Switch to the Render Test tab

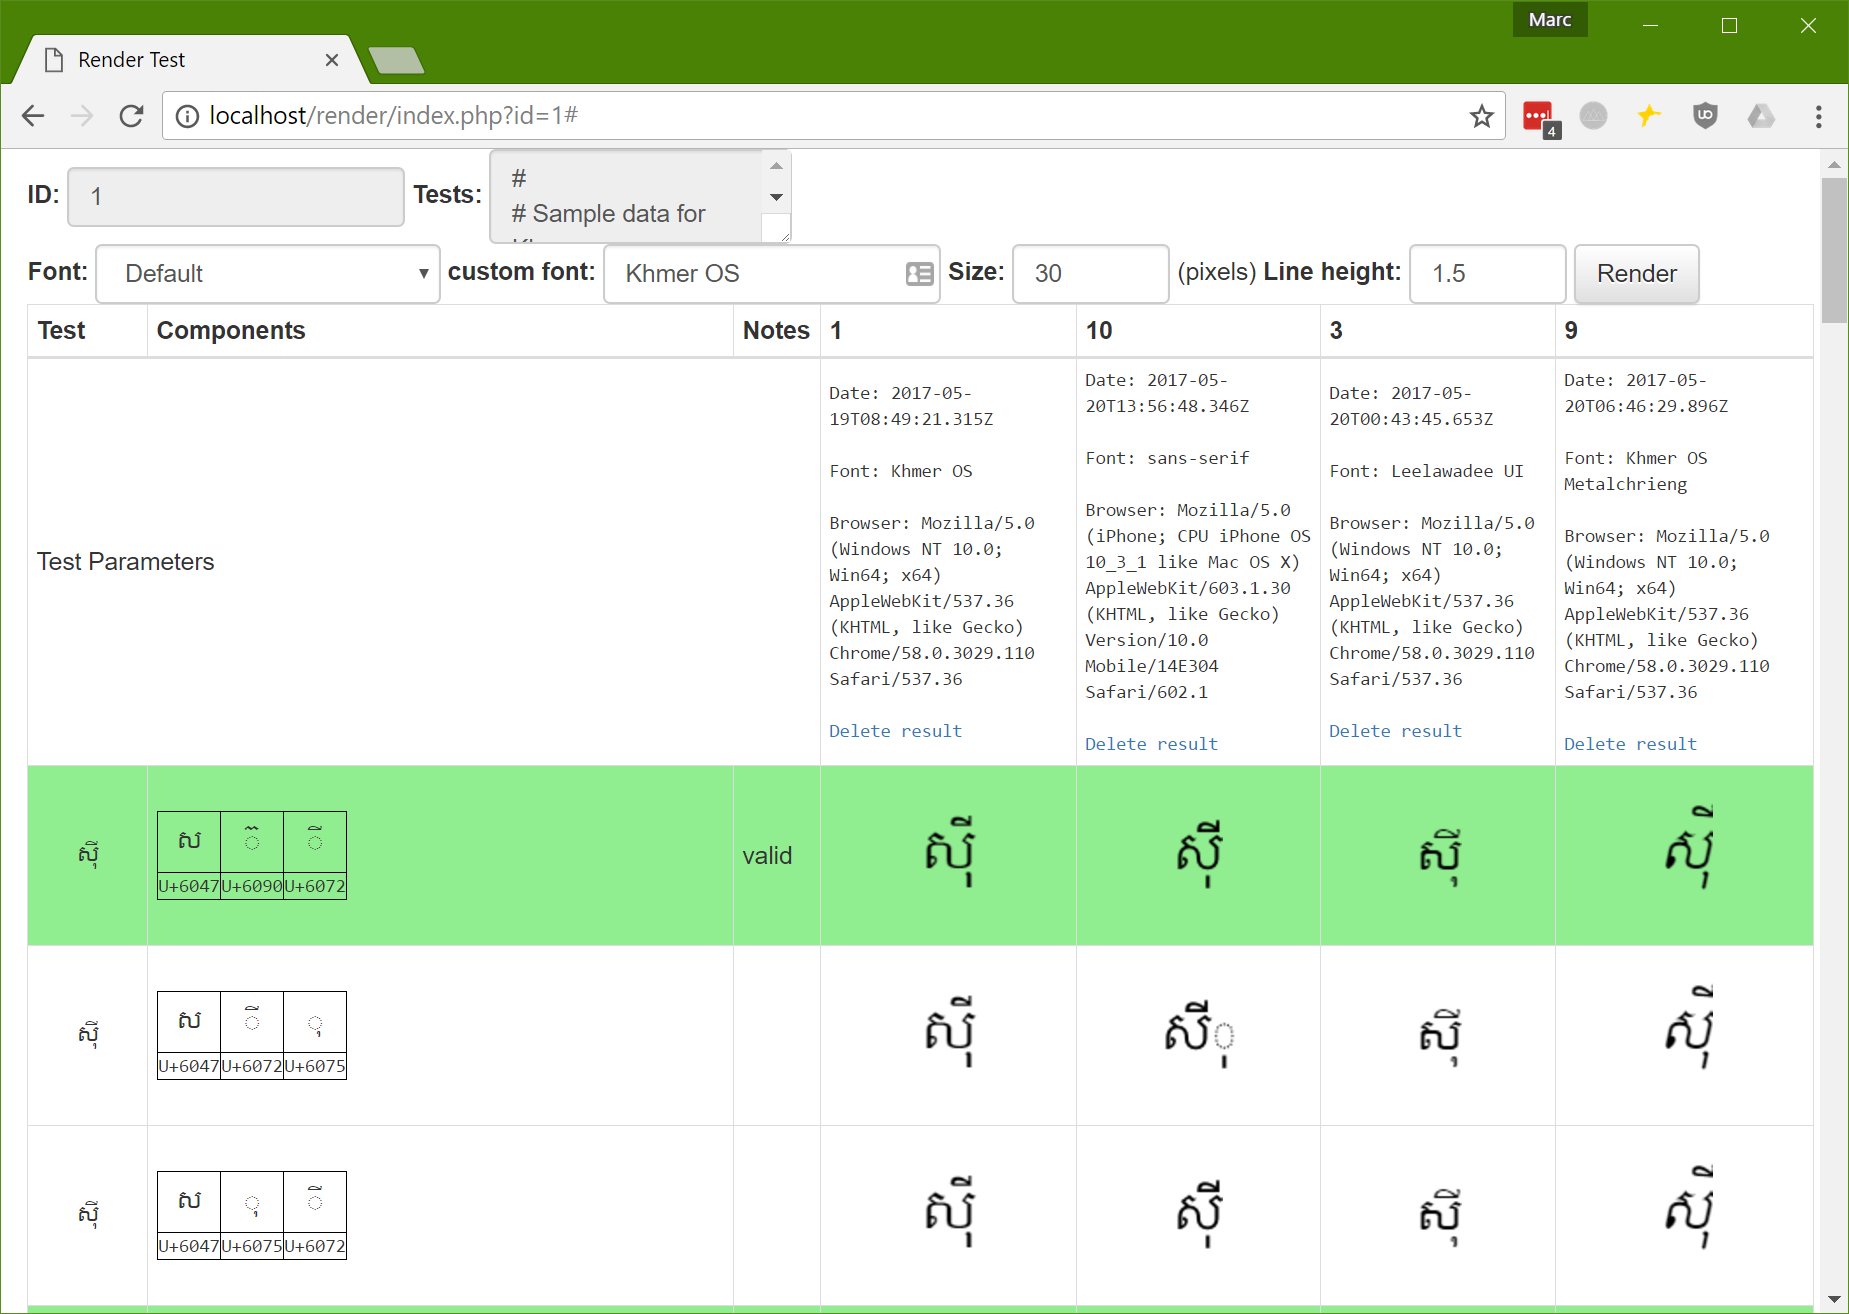point(190,60)
